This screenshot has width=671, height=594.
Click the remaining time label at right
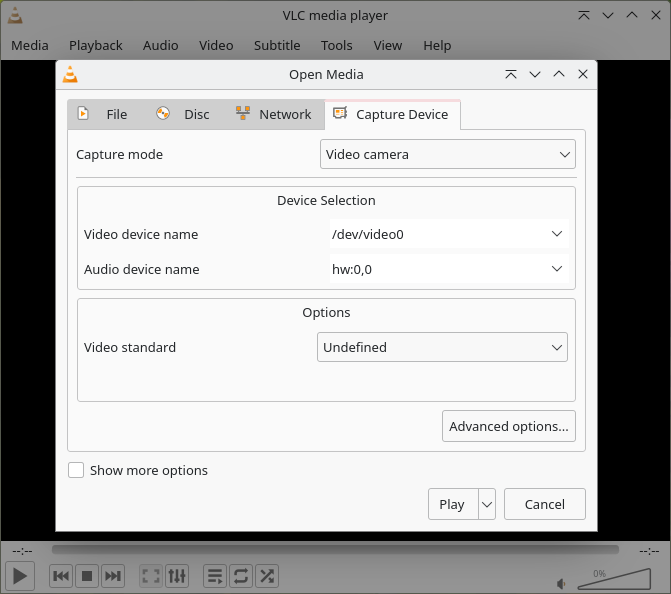(649, 551)
